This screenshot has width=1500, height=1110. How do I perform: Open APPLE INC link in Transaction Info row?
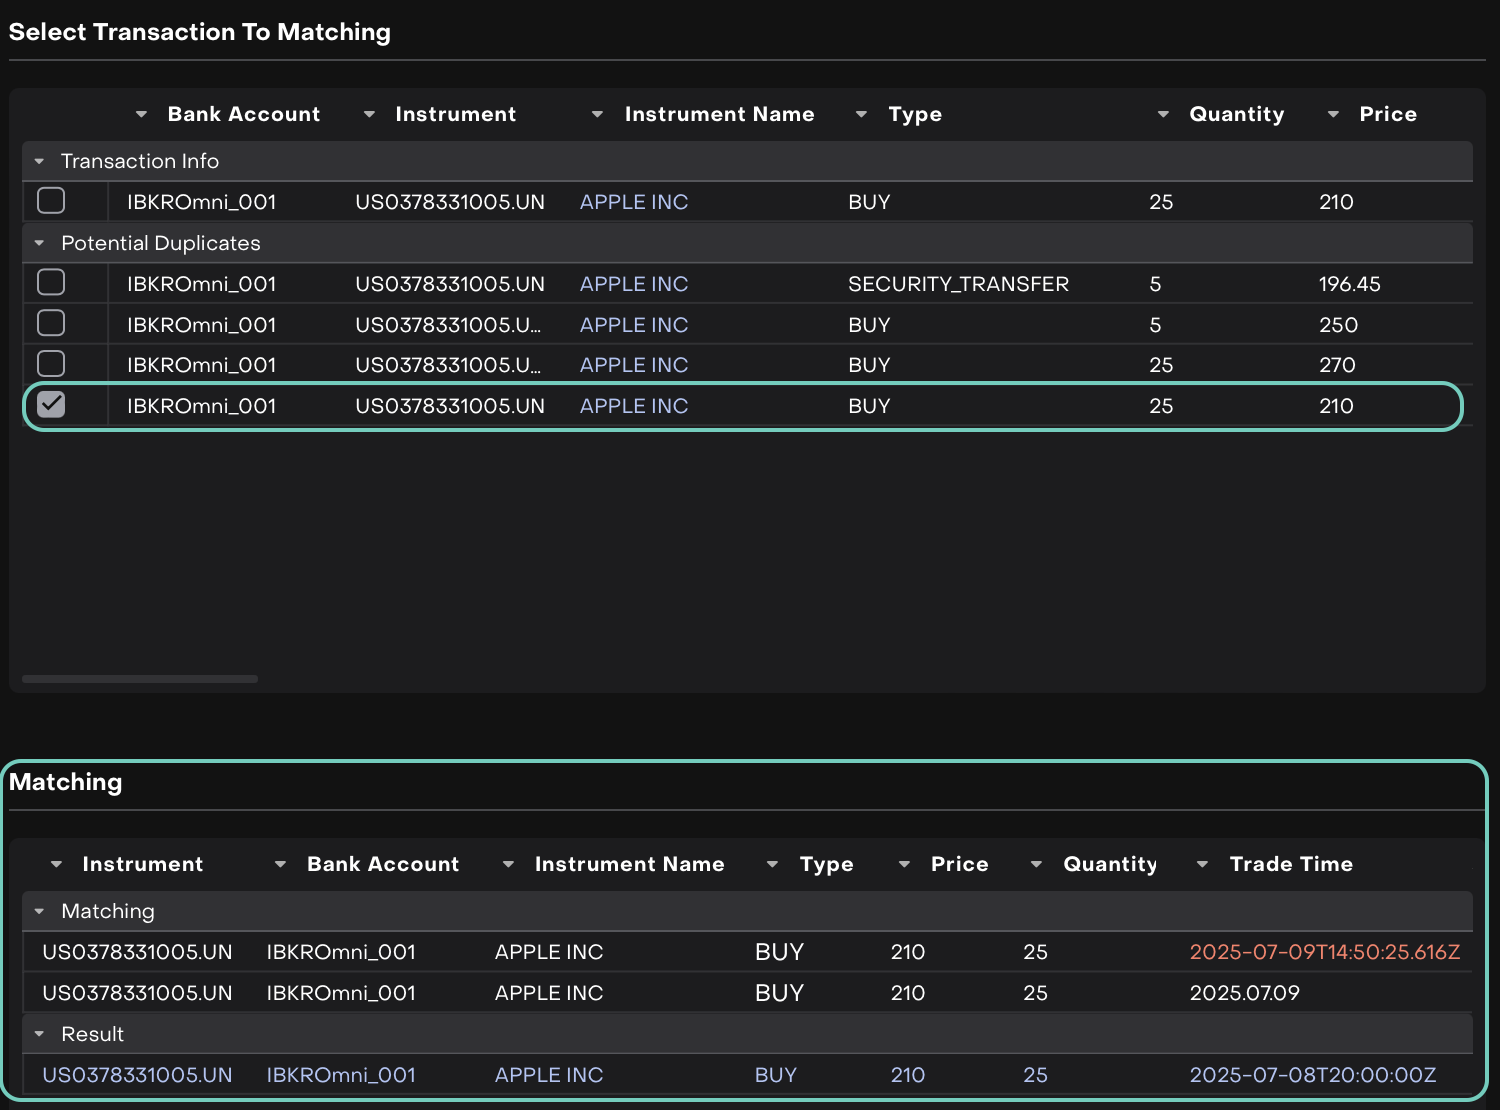point(633,202)
